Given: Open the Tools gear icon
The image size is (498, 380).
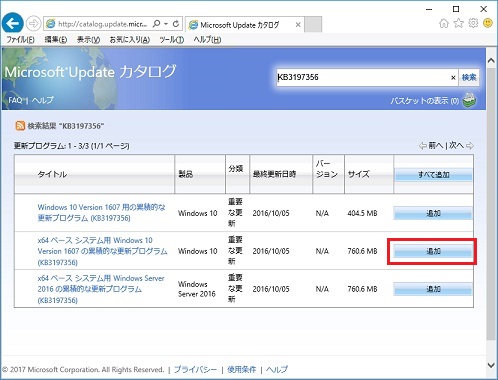Looking at the screenshot, I should point(473,23).
